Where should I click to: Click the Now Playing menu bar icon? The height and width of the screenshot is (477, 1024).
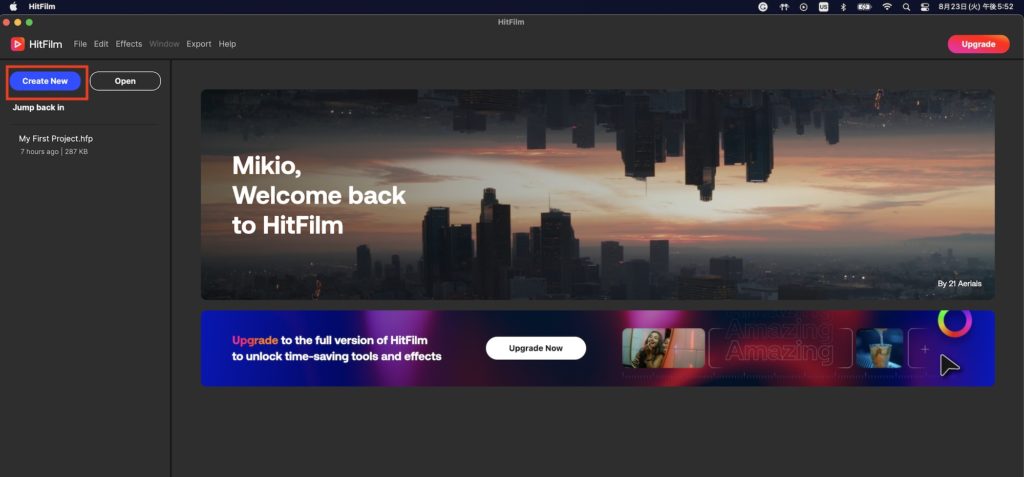[803, 7]
